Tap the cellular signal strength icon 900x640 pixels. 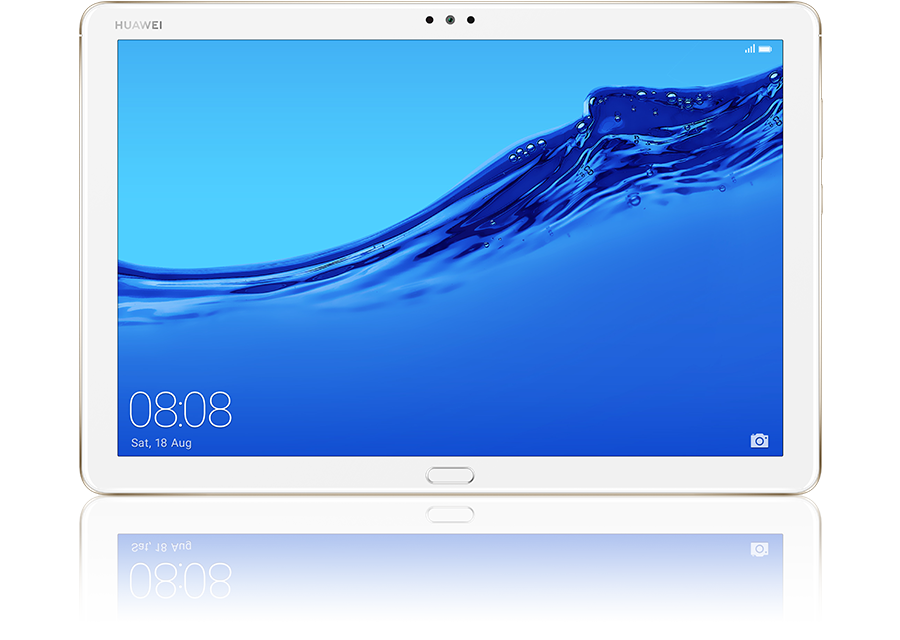(x=750, y=49)
